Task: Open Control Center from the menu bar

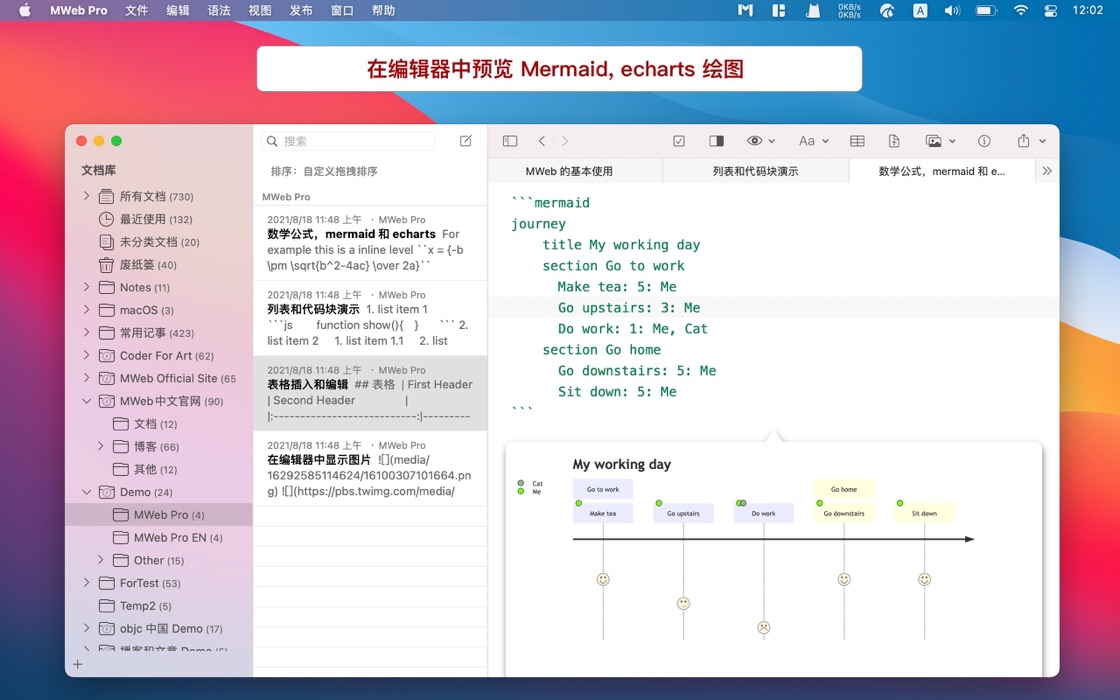Action: 1051,10
